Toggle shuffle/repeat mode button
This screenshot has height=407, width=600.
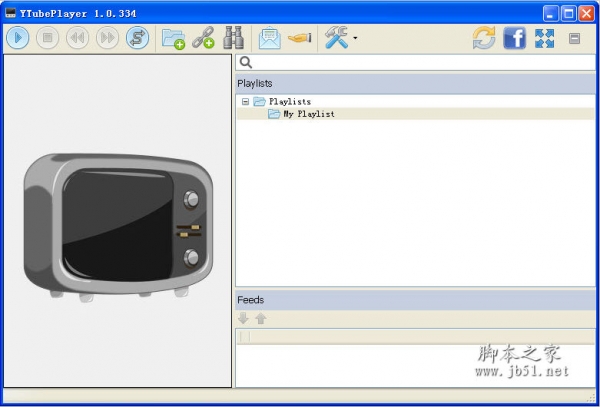pos(137,37)
